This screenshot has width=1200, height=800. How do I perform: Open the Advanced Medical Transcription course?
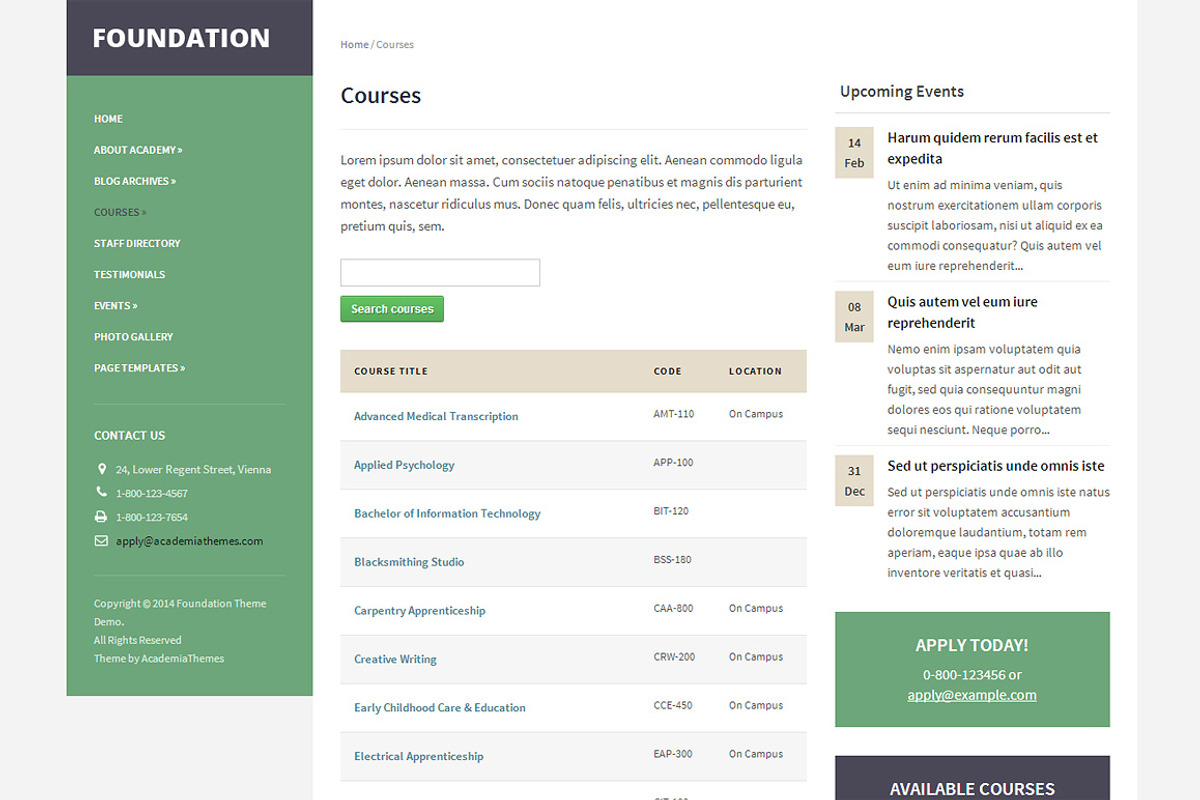tap(436, 416)
